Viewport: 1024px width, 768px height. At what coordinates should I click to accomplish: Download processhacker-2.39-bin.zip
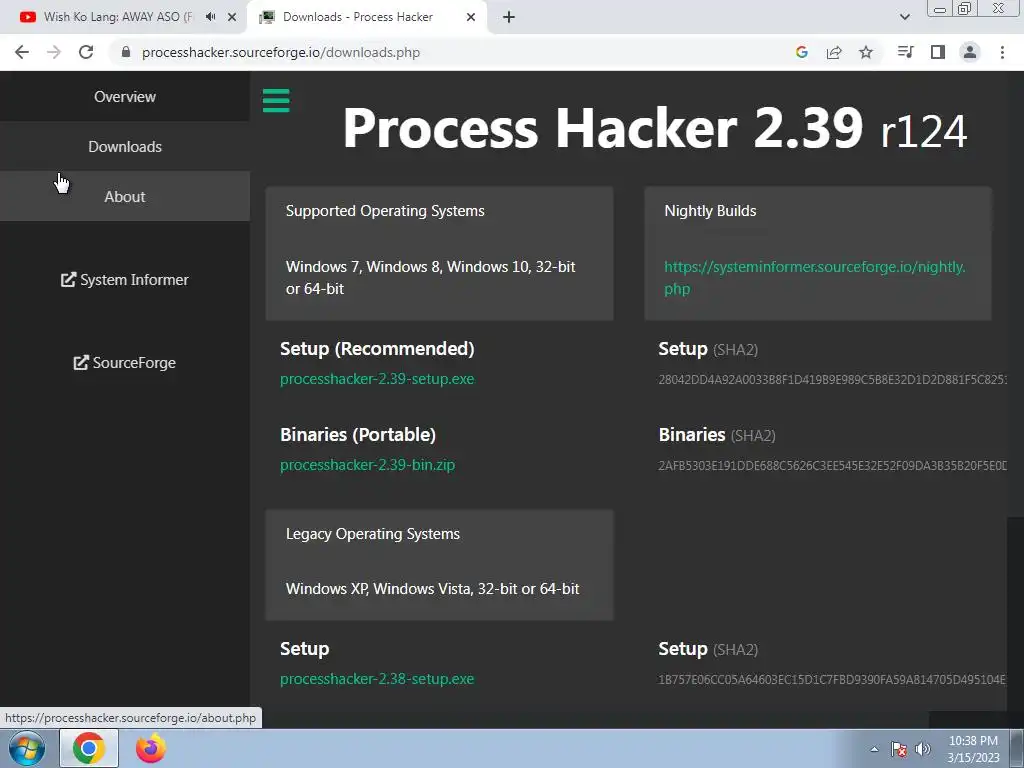[x=367, y=465]
